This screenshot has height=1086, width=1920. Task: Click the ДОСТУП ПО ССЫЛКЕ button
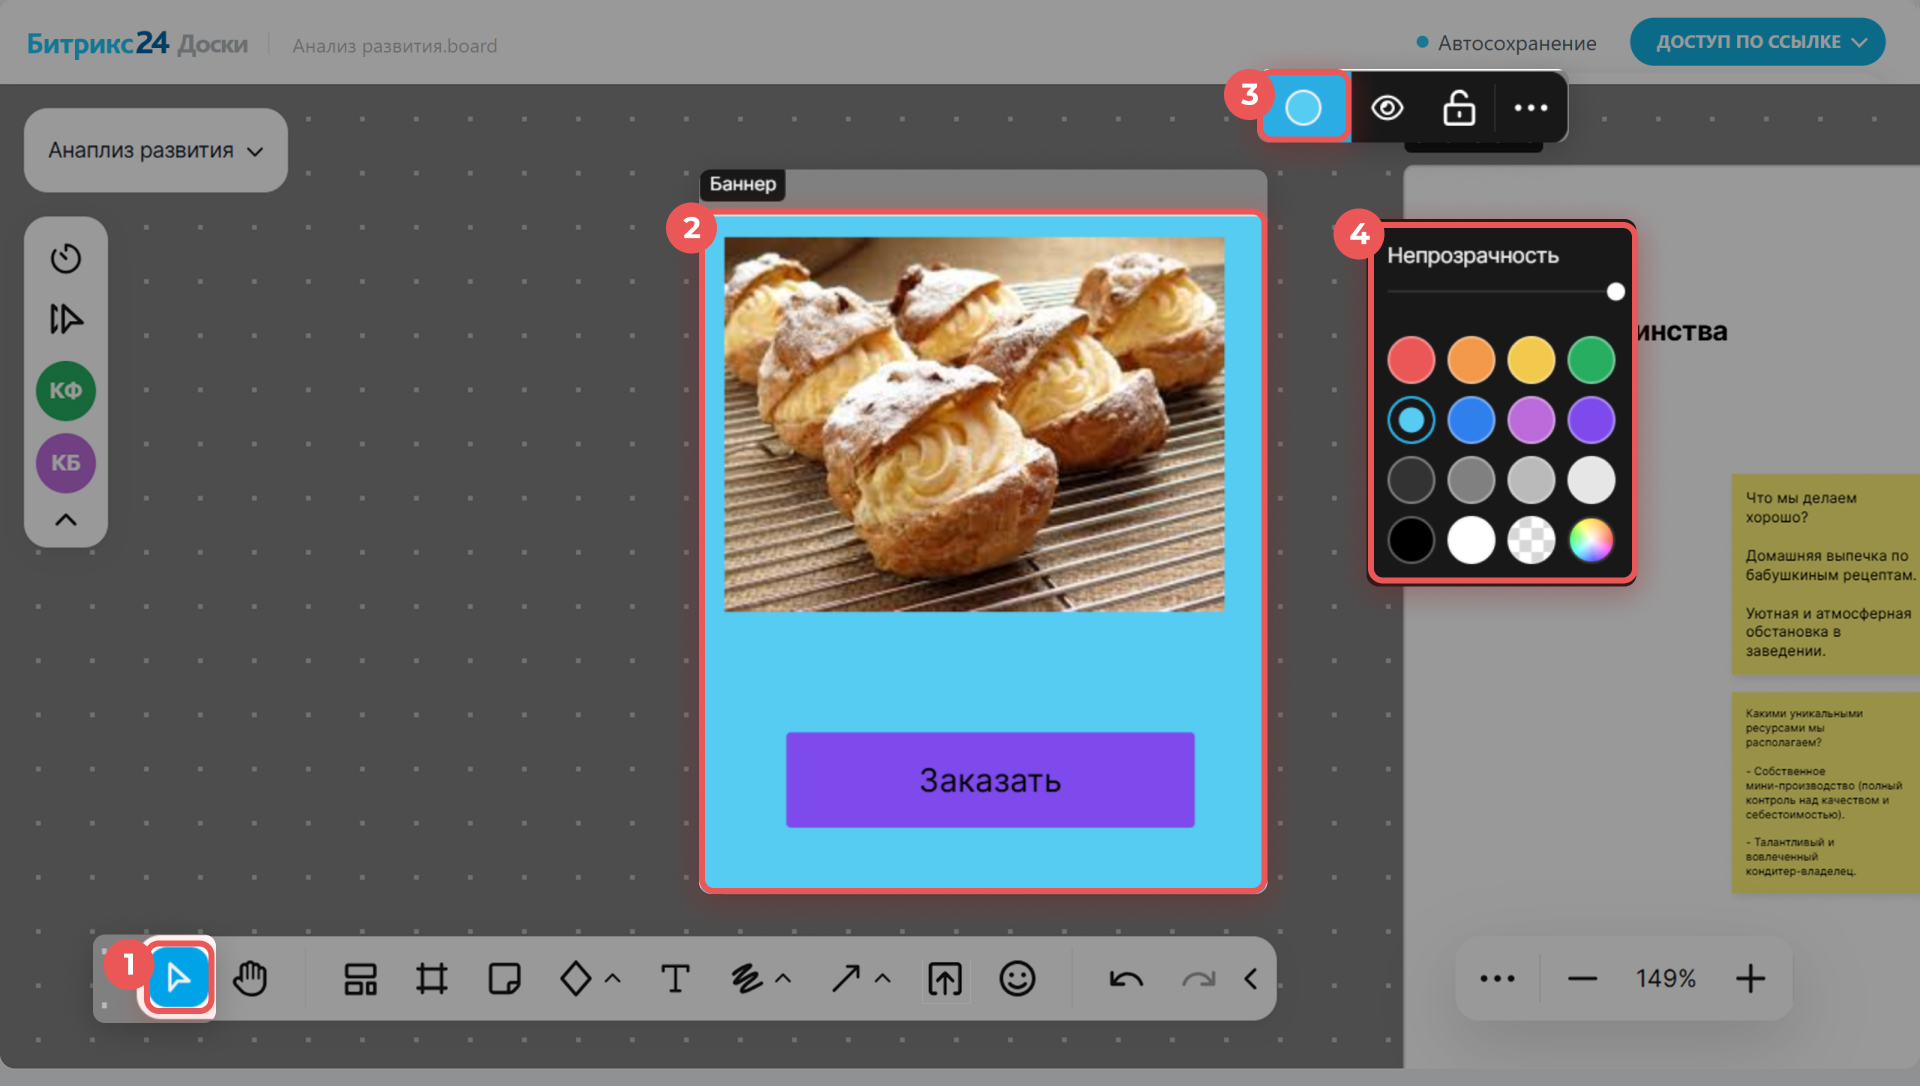pyautogui.click(x=1757, y=42)
